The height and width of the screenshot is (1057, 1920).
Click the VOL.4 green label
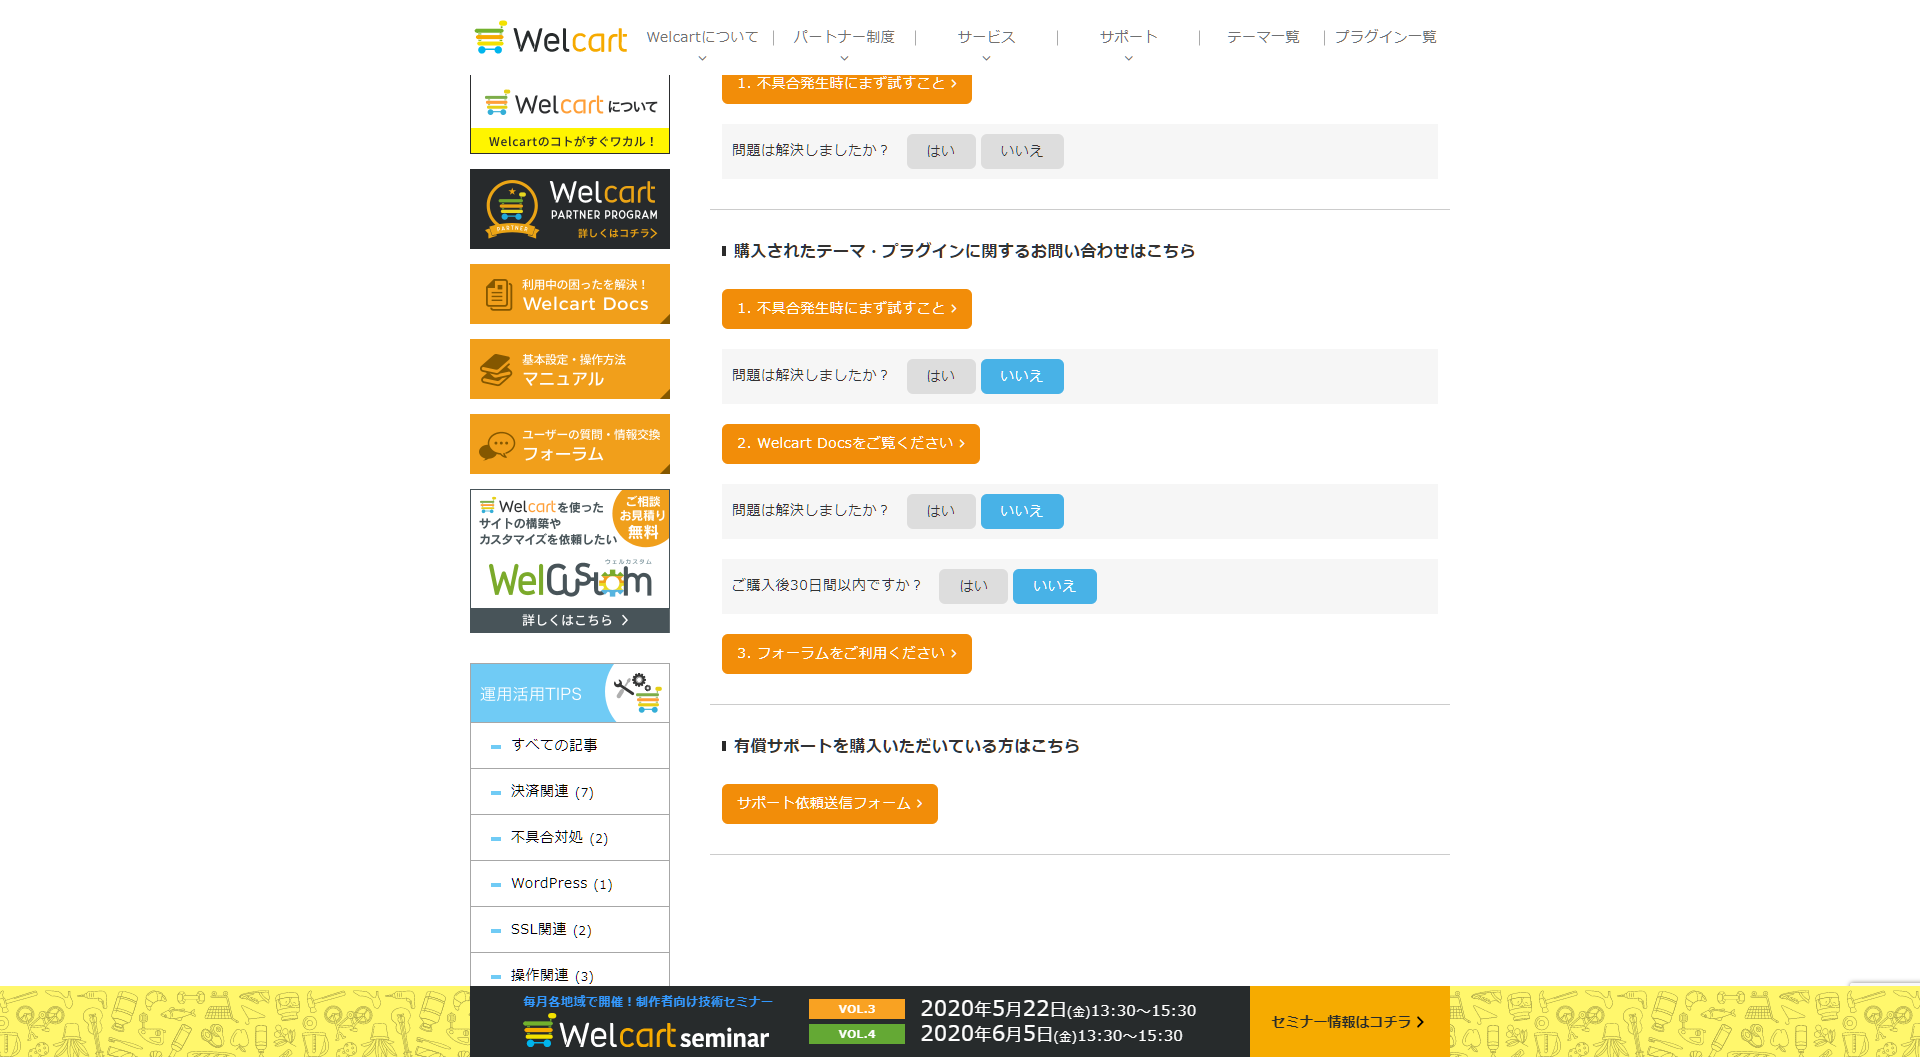point(857,1034)
